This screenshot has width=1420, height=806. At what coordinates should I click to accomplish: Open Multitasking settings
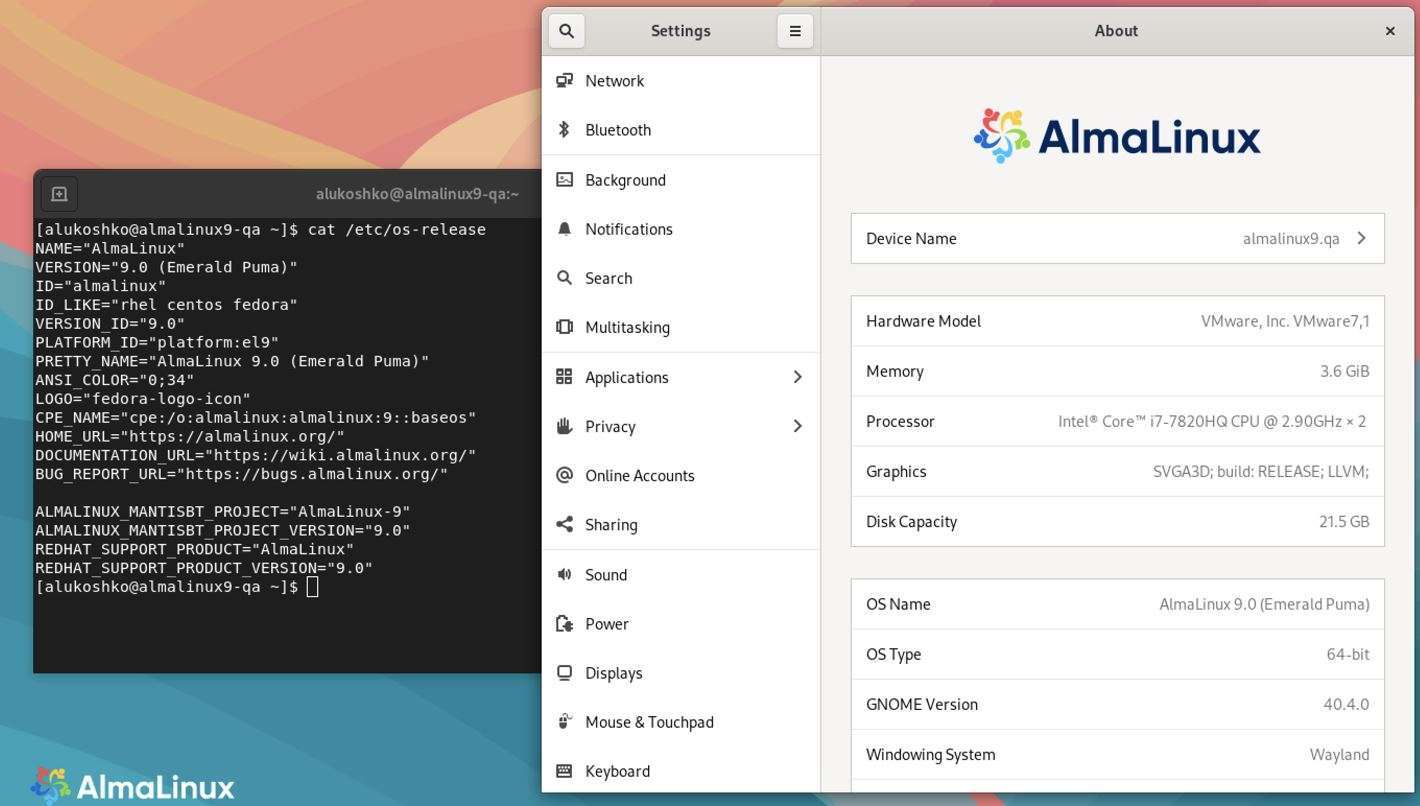point(627,326)
